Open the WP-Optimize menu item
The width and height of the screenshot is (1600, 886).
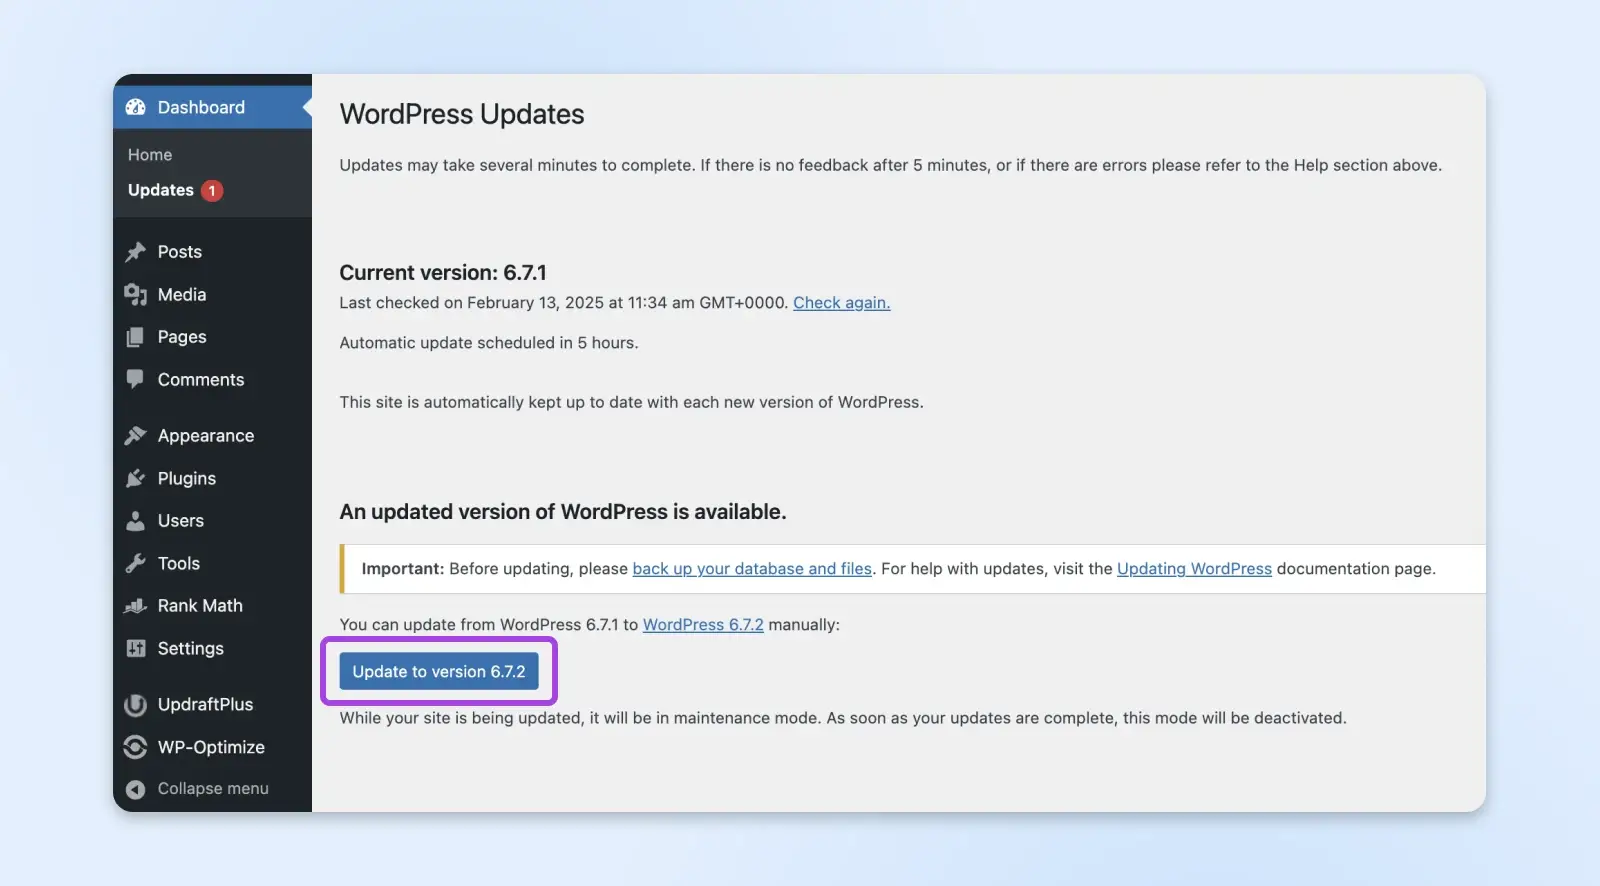[x=211, y=747]
